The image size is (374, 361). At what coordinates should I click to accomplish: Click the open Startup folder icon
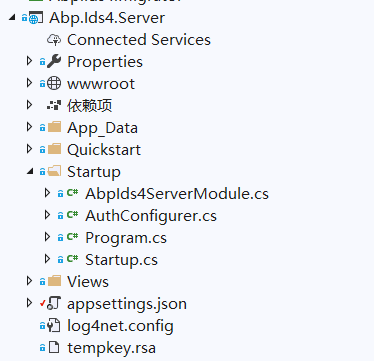pyautogui.click(x=54, y=171)
